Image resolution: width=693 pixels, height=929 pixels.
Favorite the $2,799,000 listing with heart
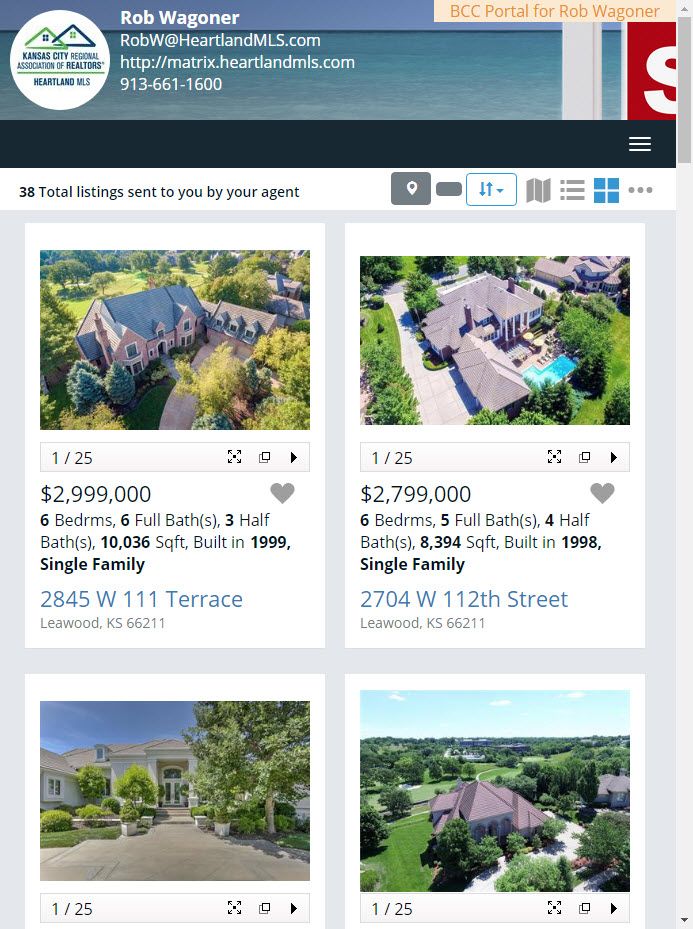(602, 493)
